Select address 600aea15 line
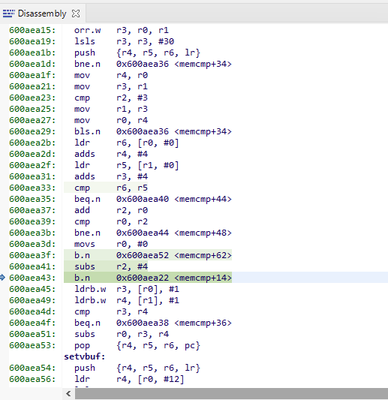This screenshot has height=400, width=388. [32, 30]
